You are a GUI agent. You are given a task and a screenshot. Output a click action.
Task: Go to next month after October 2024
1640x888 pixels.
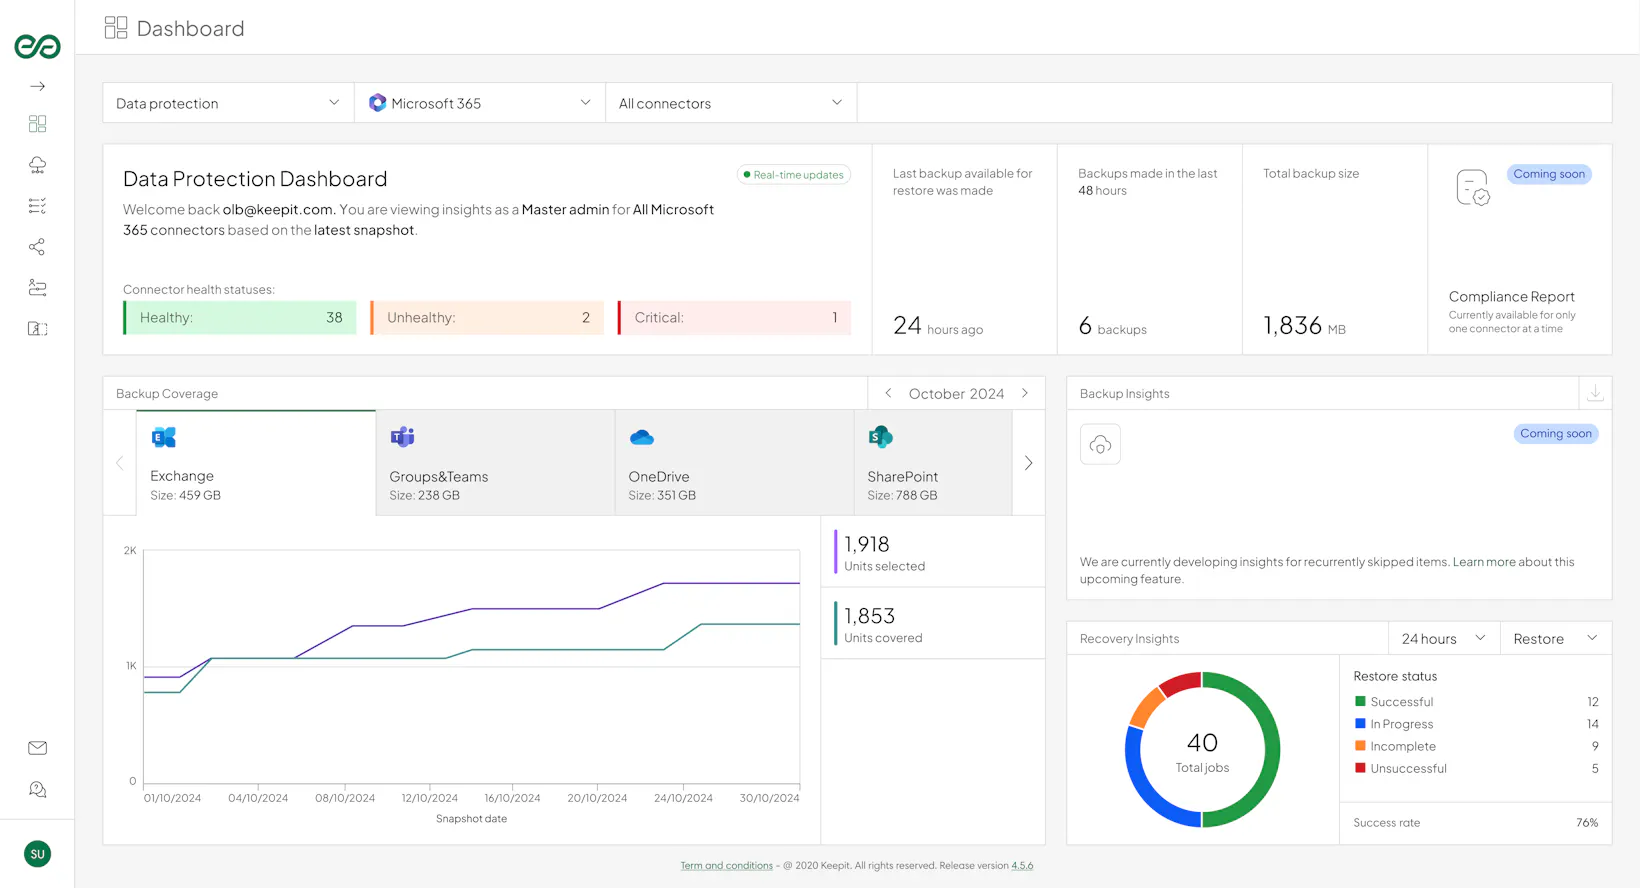1025,394
